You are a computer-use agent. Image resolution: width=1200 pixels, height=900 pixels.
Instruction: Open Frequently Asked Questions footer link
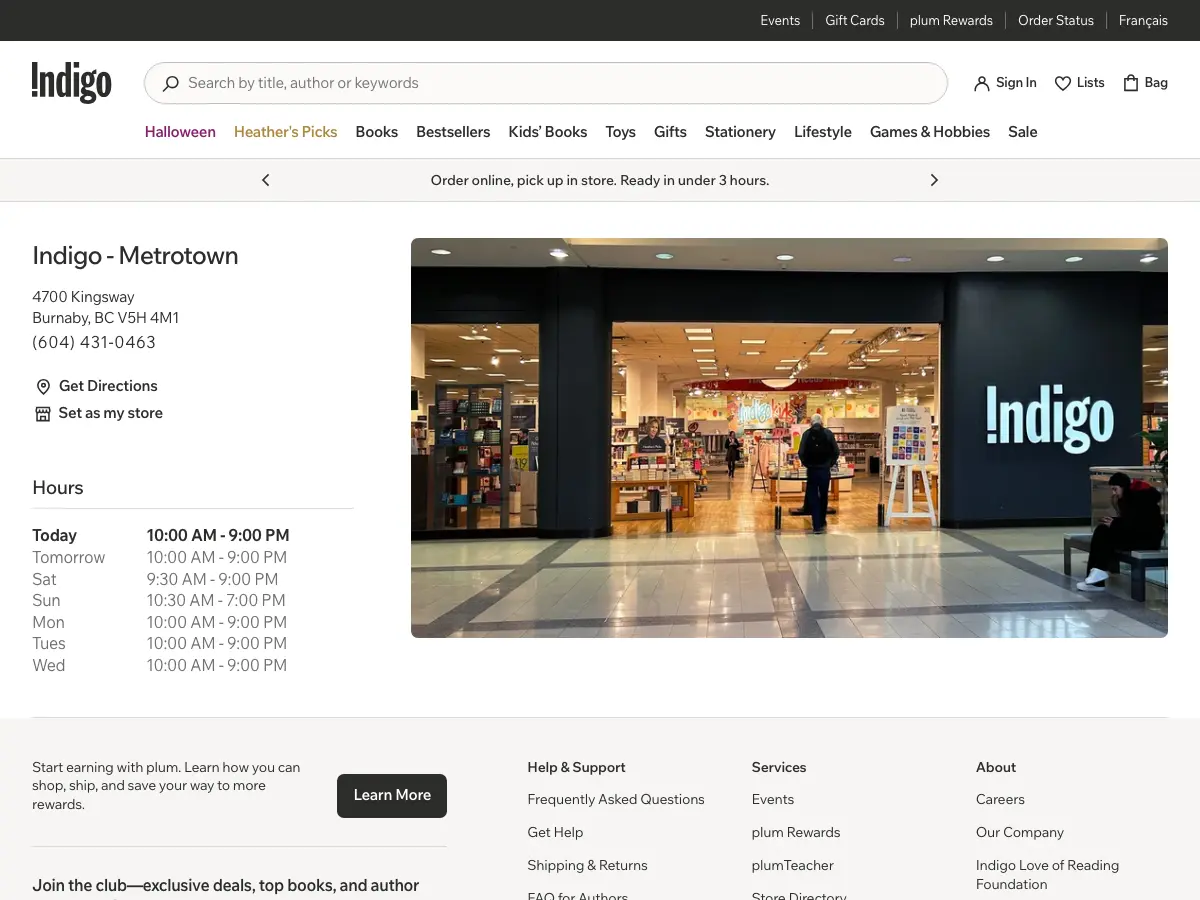[616, 799]
